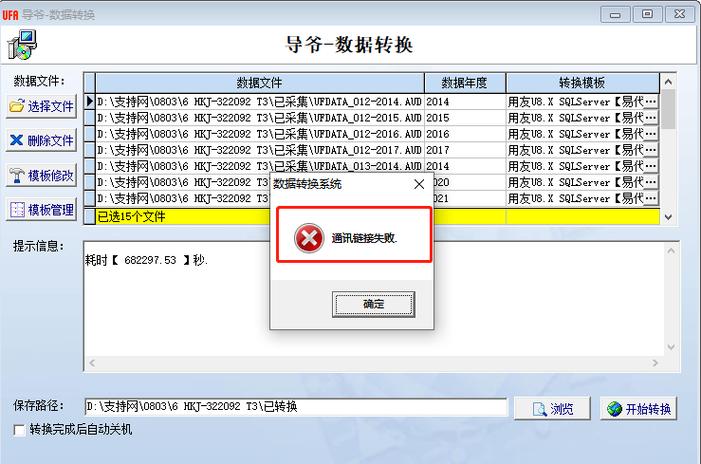Click the 保存路径 input field

[296, 407]
